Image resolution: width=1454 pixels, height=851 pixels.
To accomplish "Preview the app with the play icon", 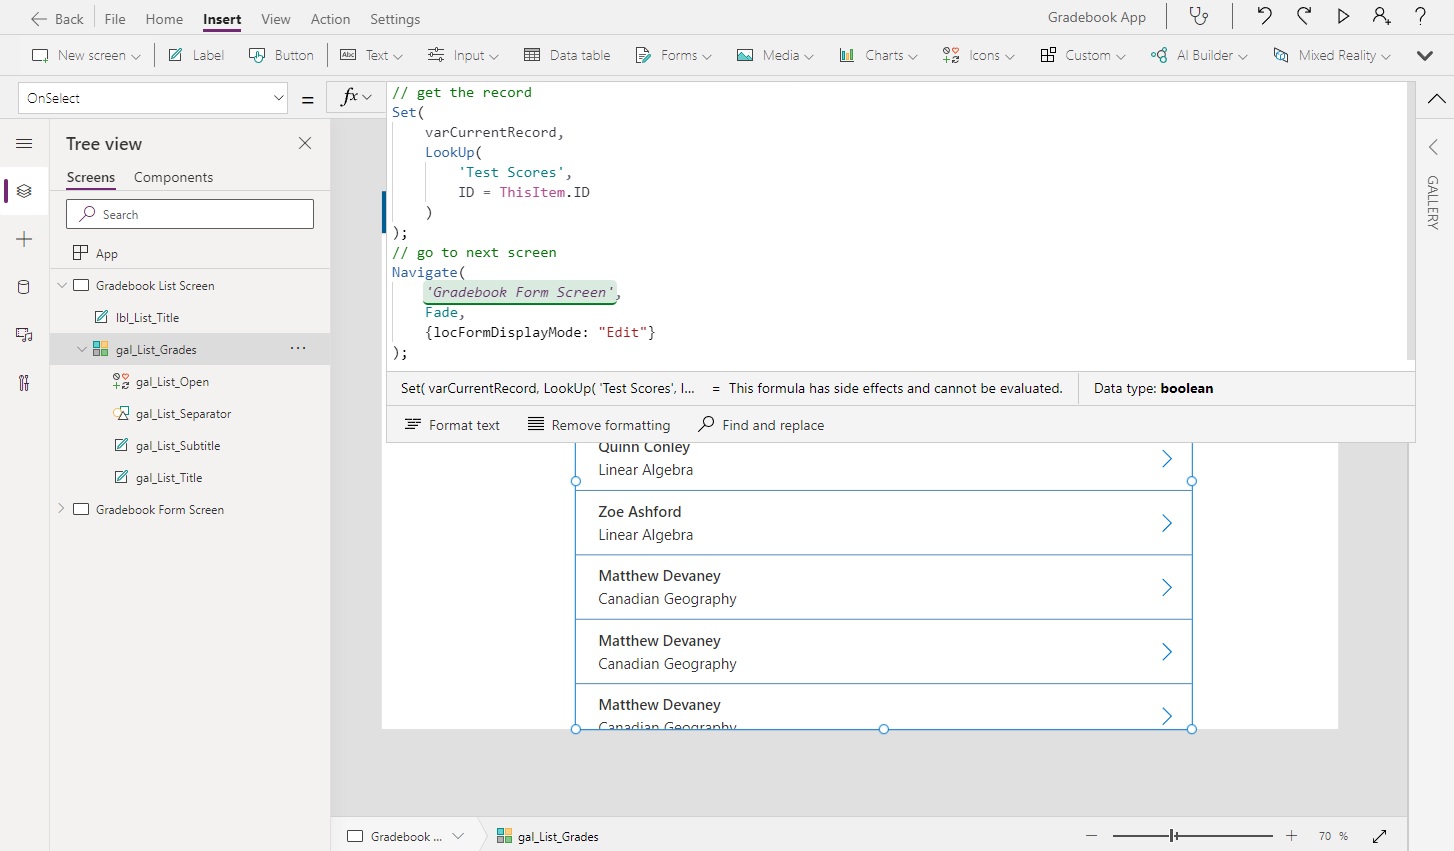I will (1343, 17).
